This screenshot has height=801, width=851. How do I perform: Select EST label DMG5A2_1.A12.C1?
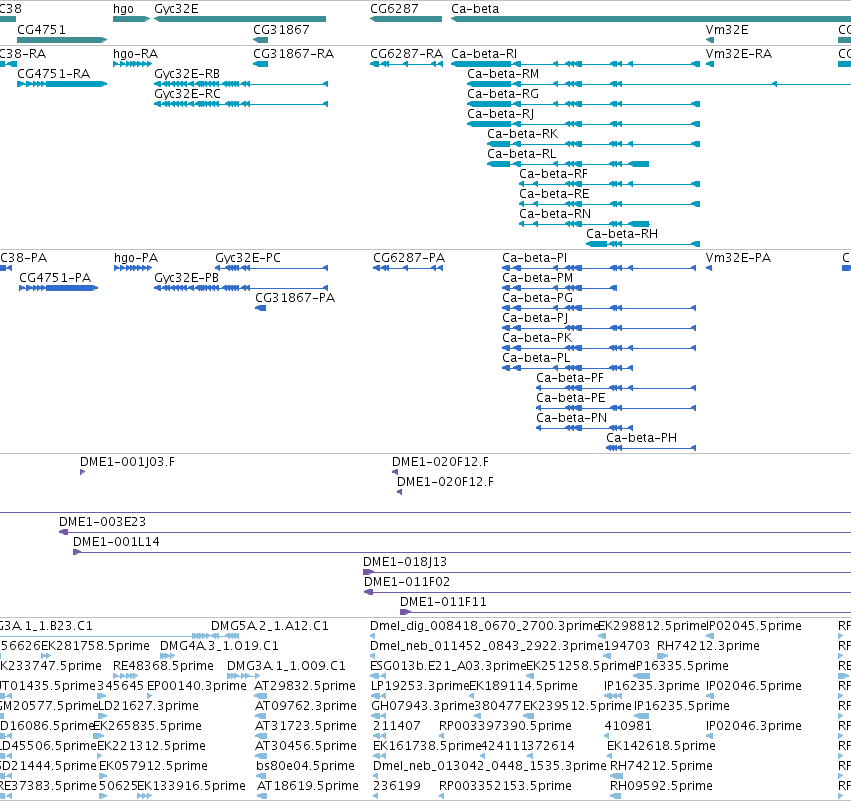click(x=270, y=626)
